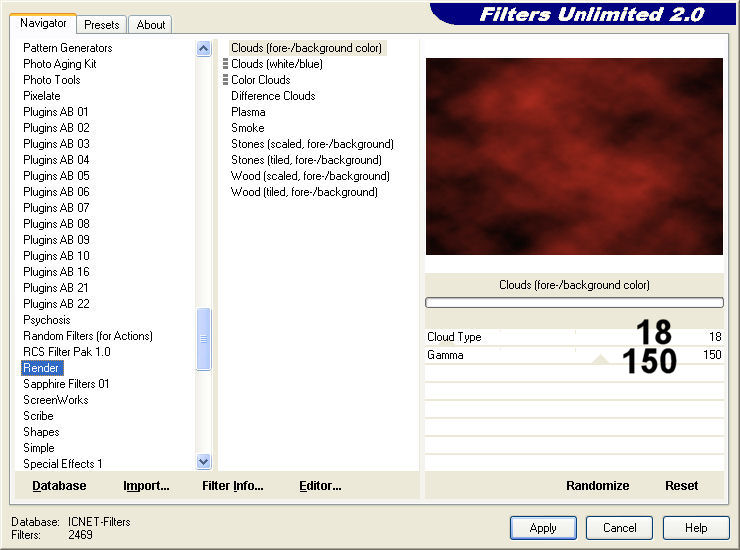Select Plugins AB 02 category
This screenshot has height=550, width=740.
click(56, 128)
